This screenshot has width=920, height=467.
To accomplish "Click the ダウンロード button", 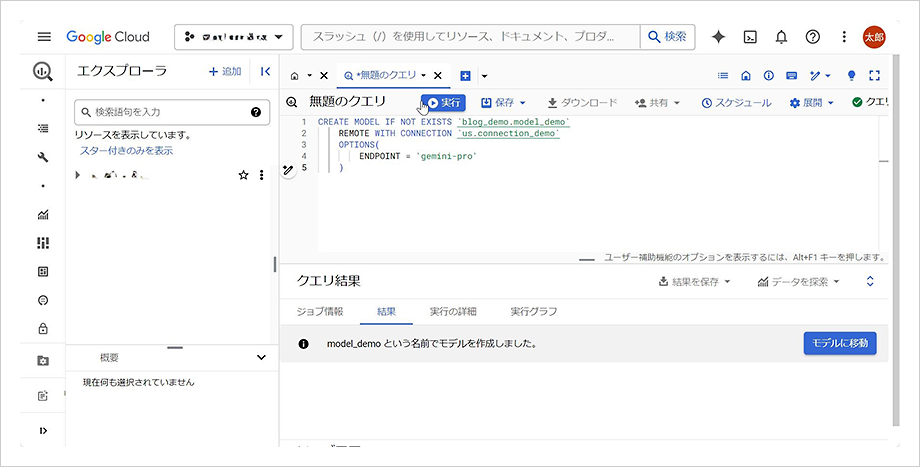I will (582, 103).
